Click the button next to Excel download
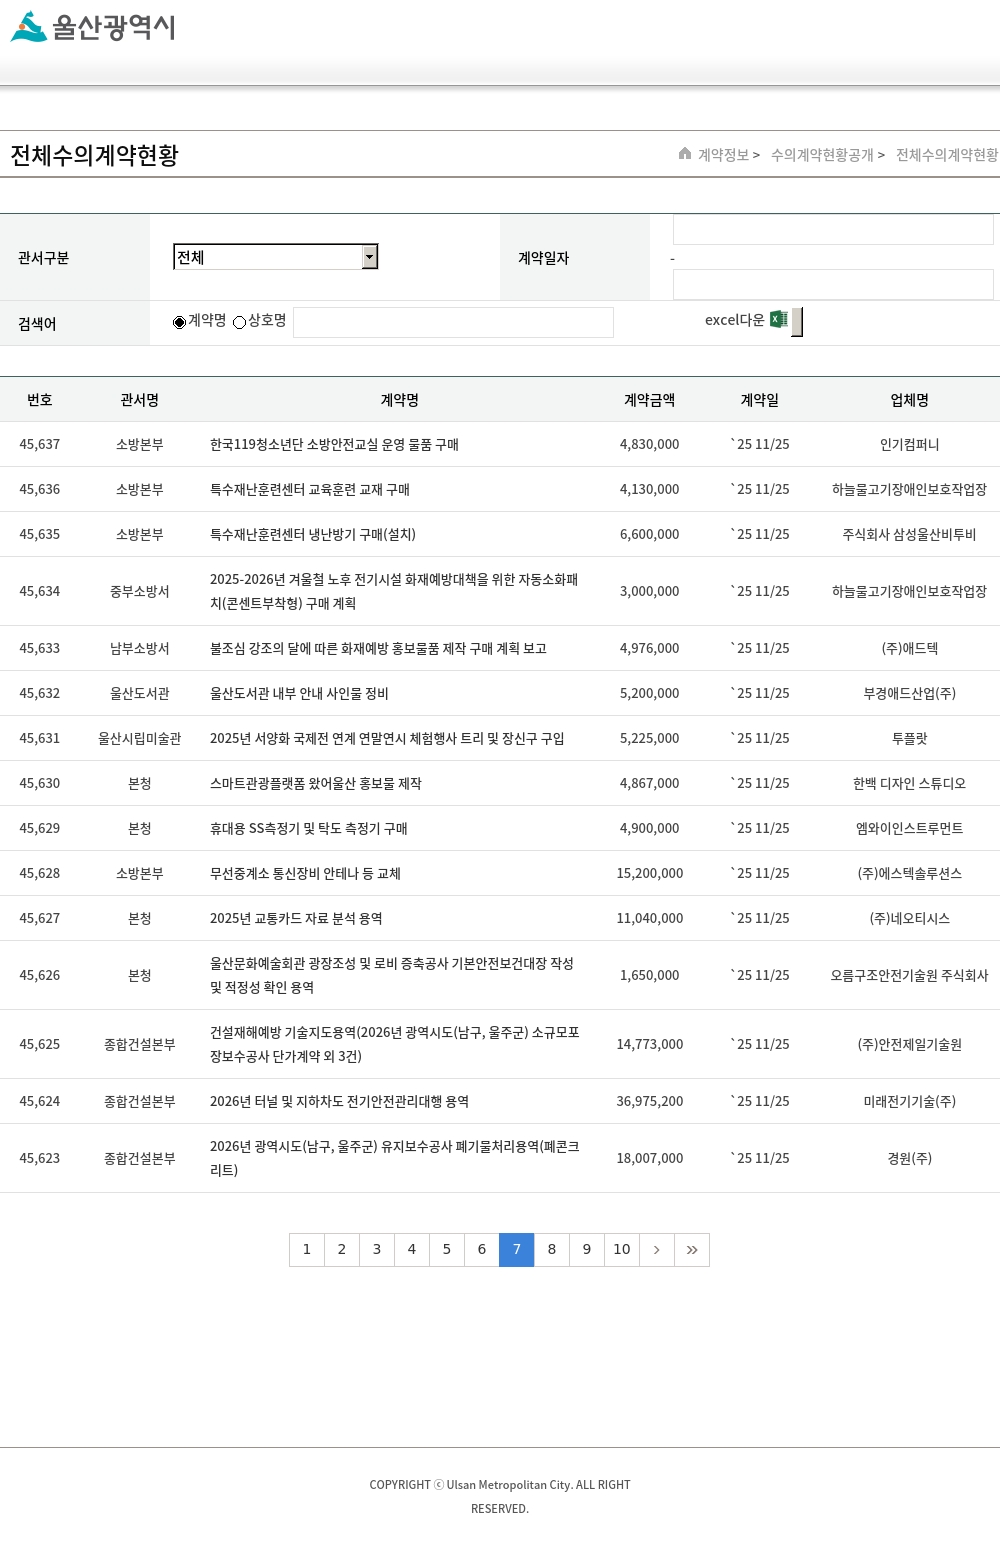Image resolution: width=1000 pixels, height=1548 pixels. point(797,322)
